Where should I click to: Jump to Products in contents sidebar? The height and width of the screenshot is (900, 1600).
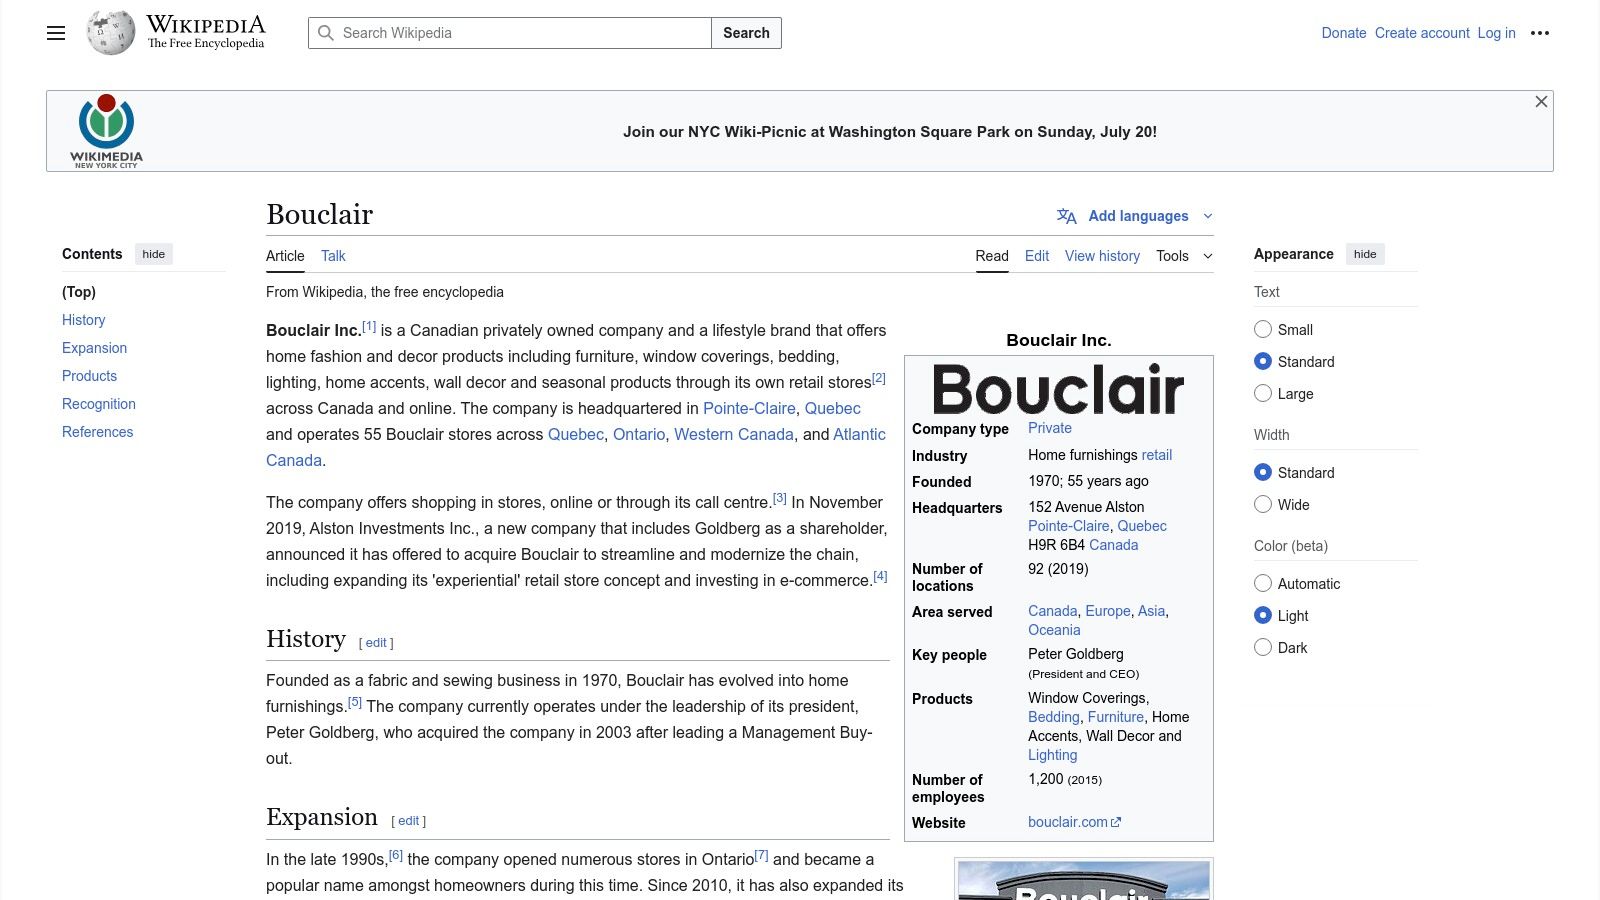coord(89,376)
